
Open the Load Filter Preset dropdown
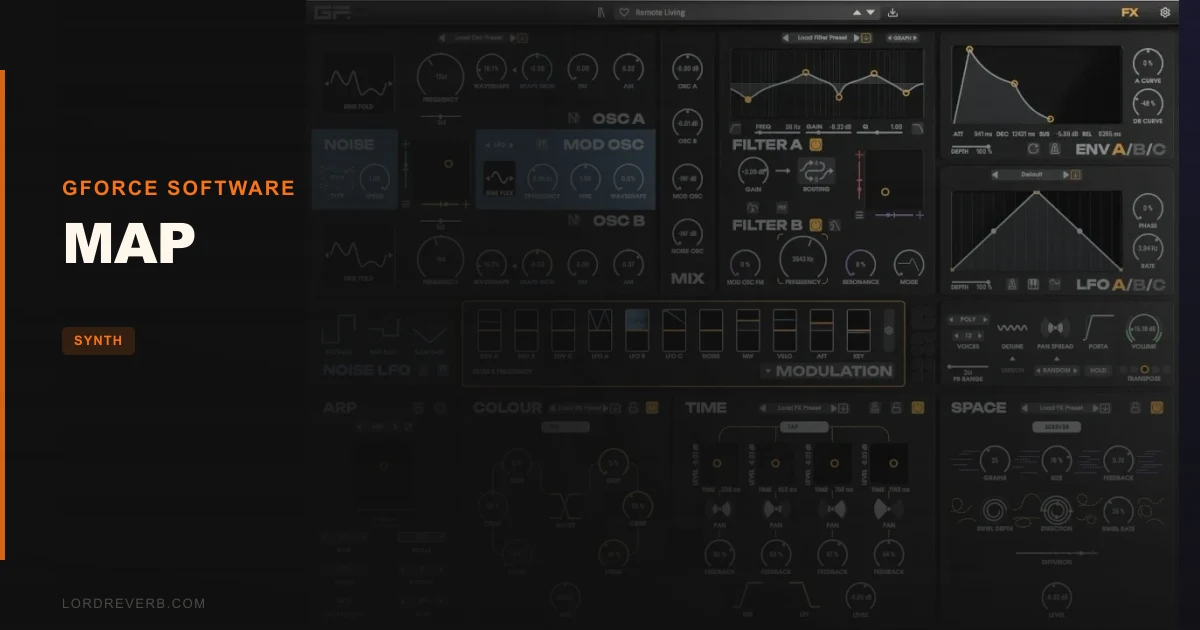tap(820, 38)
